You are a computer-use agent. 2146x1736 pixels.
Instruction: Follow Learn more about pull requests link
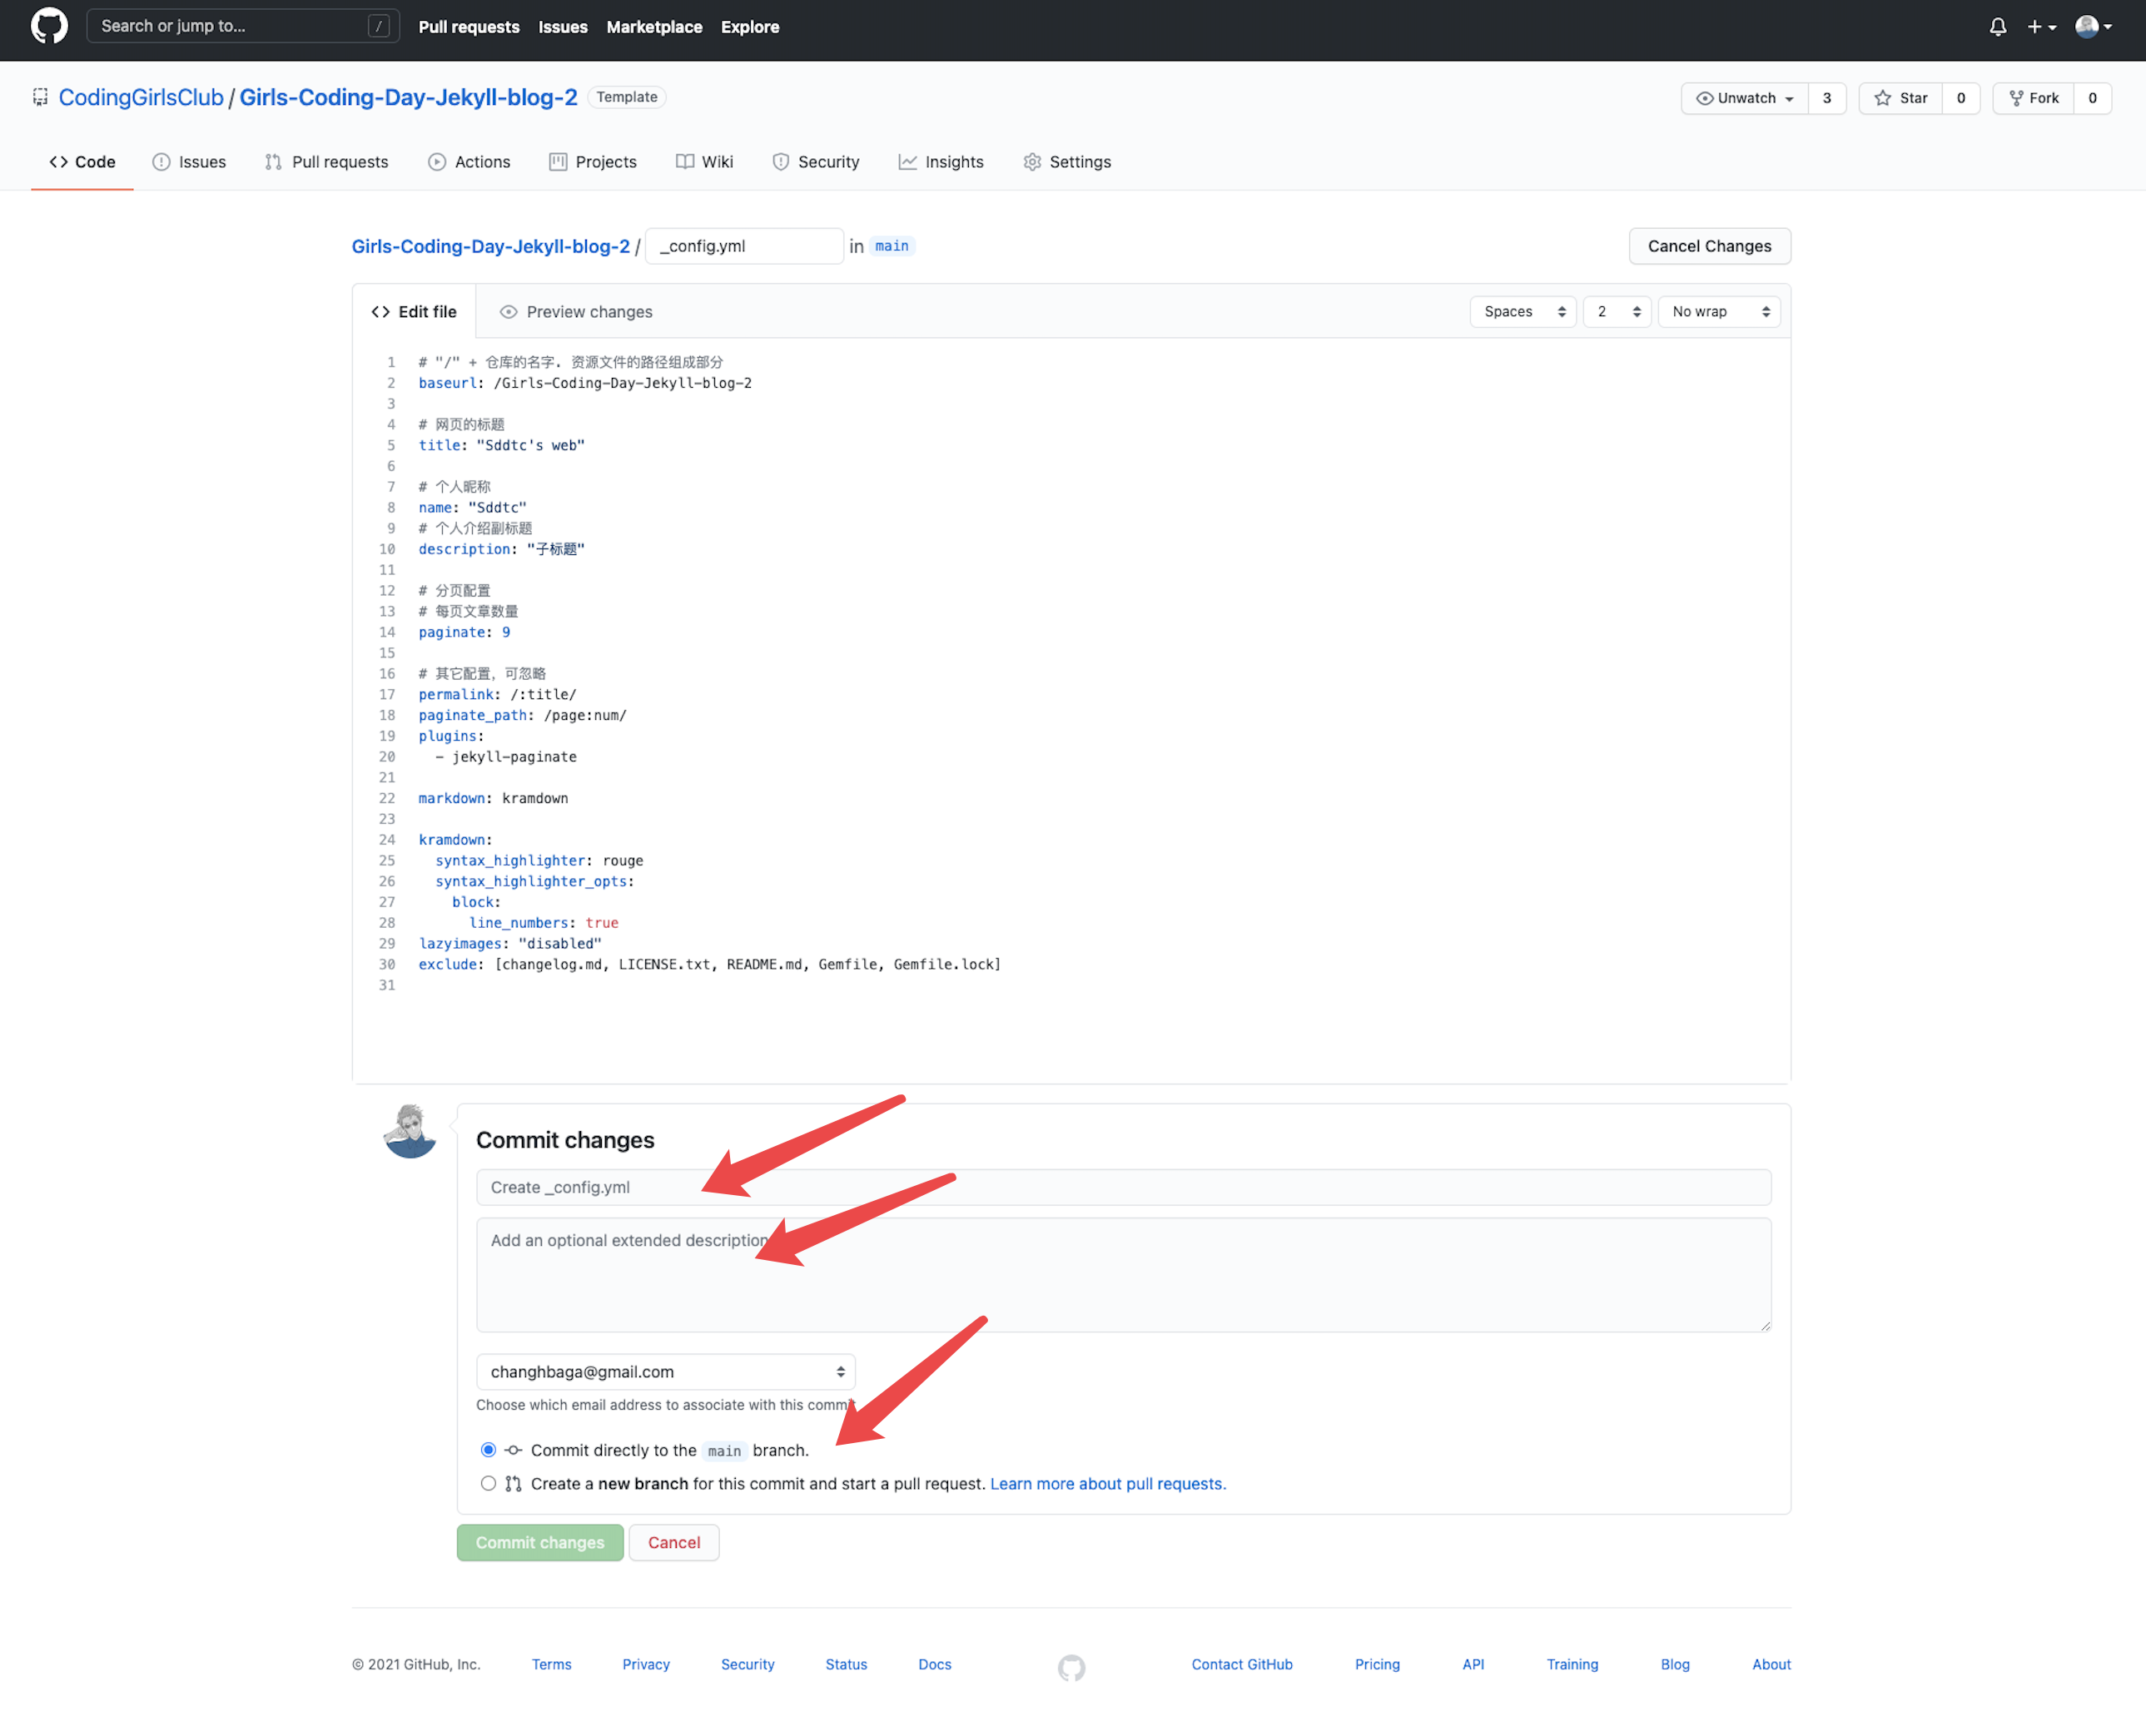(1107, 1484)
